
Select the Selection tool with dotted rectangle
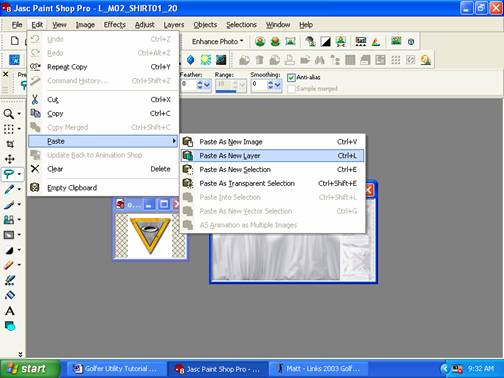(9, 129)
